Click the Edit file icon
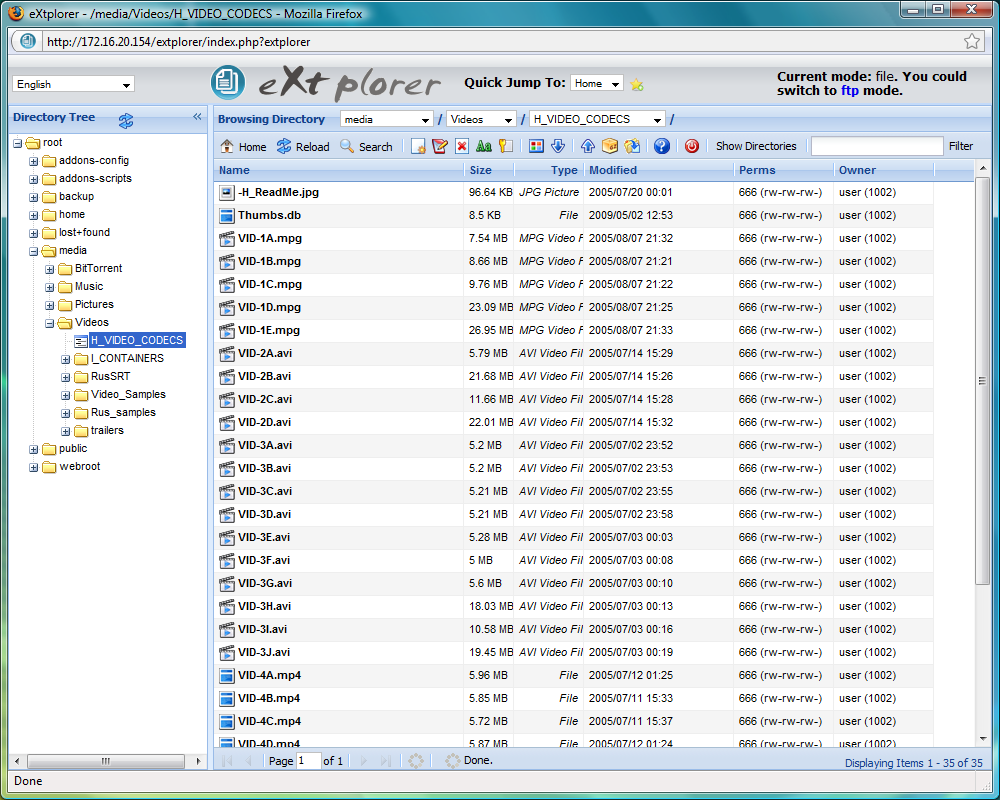Image resolution: width=1000 pixels, height=800 pixels. coord(440,147)
